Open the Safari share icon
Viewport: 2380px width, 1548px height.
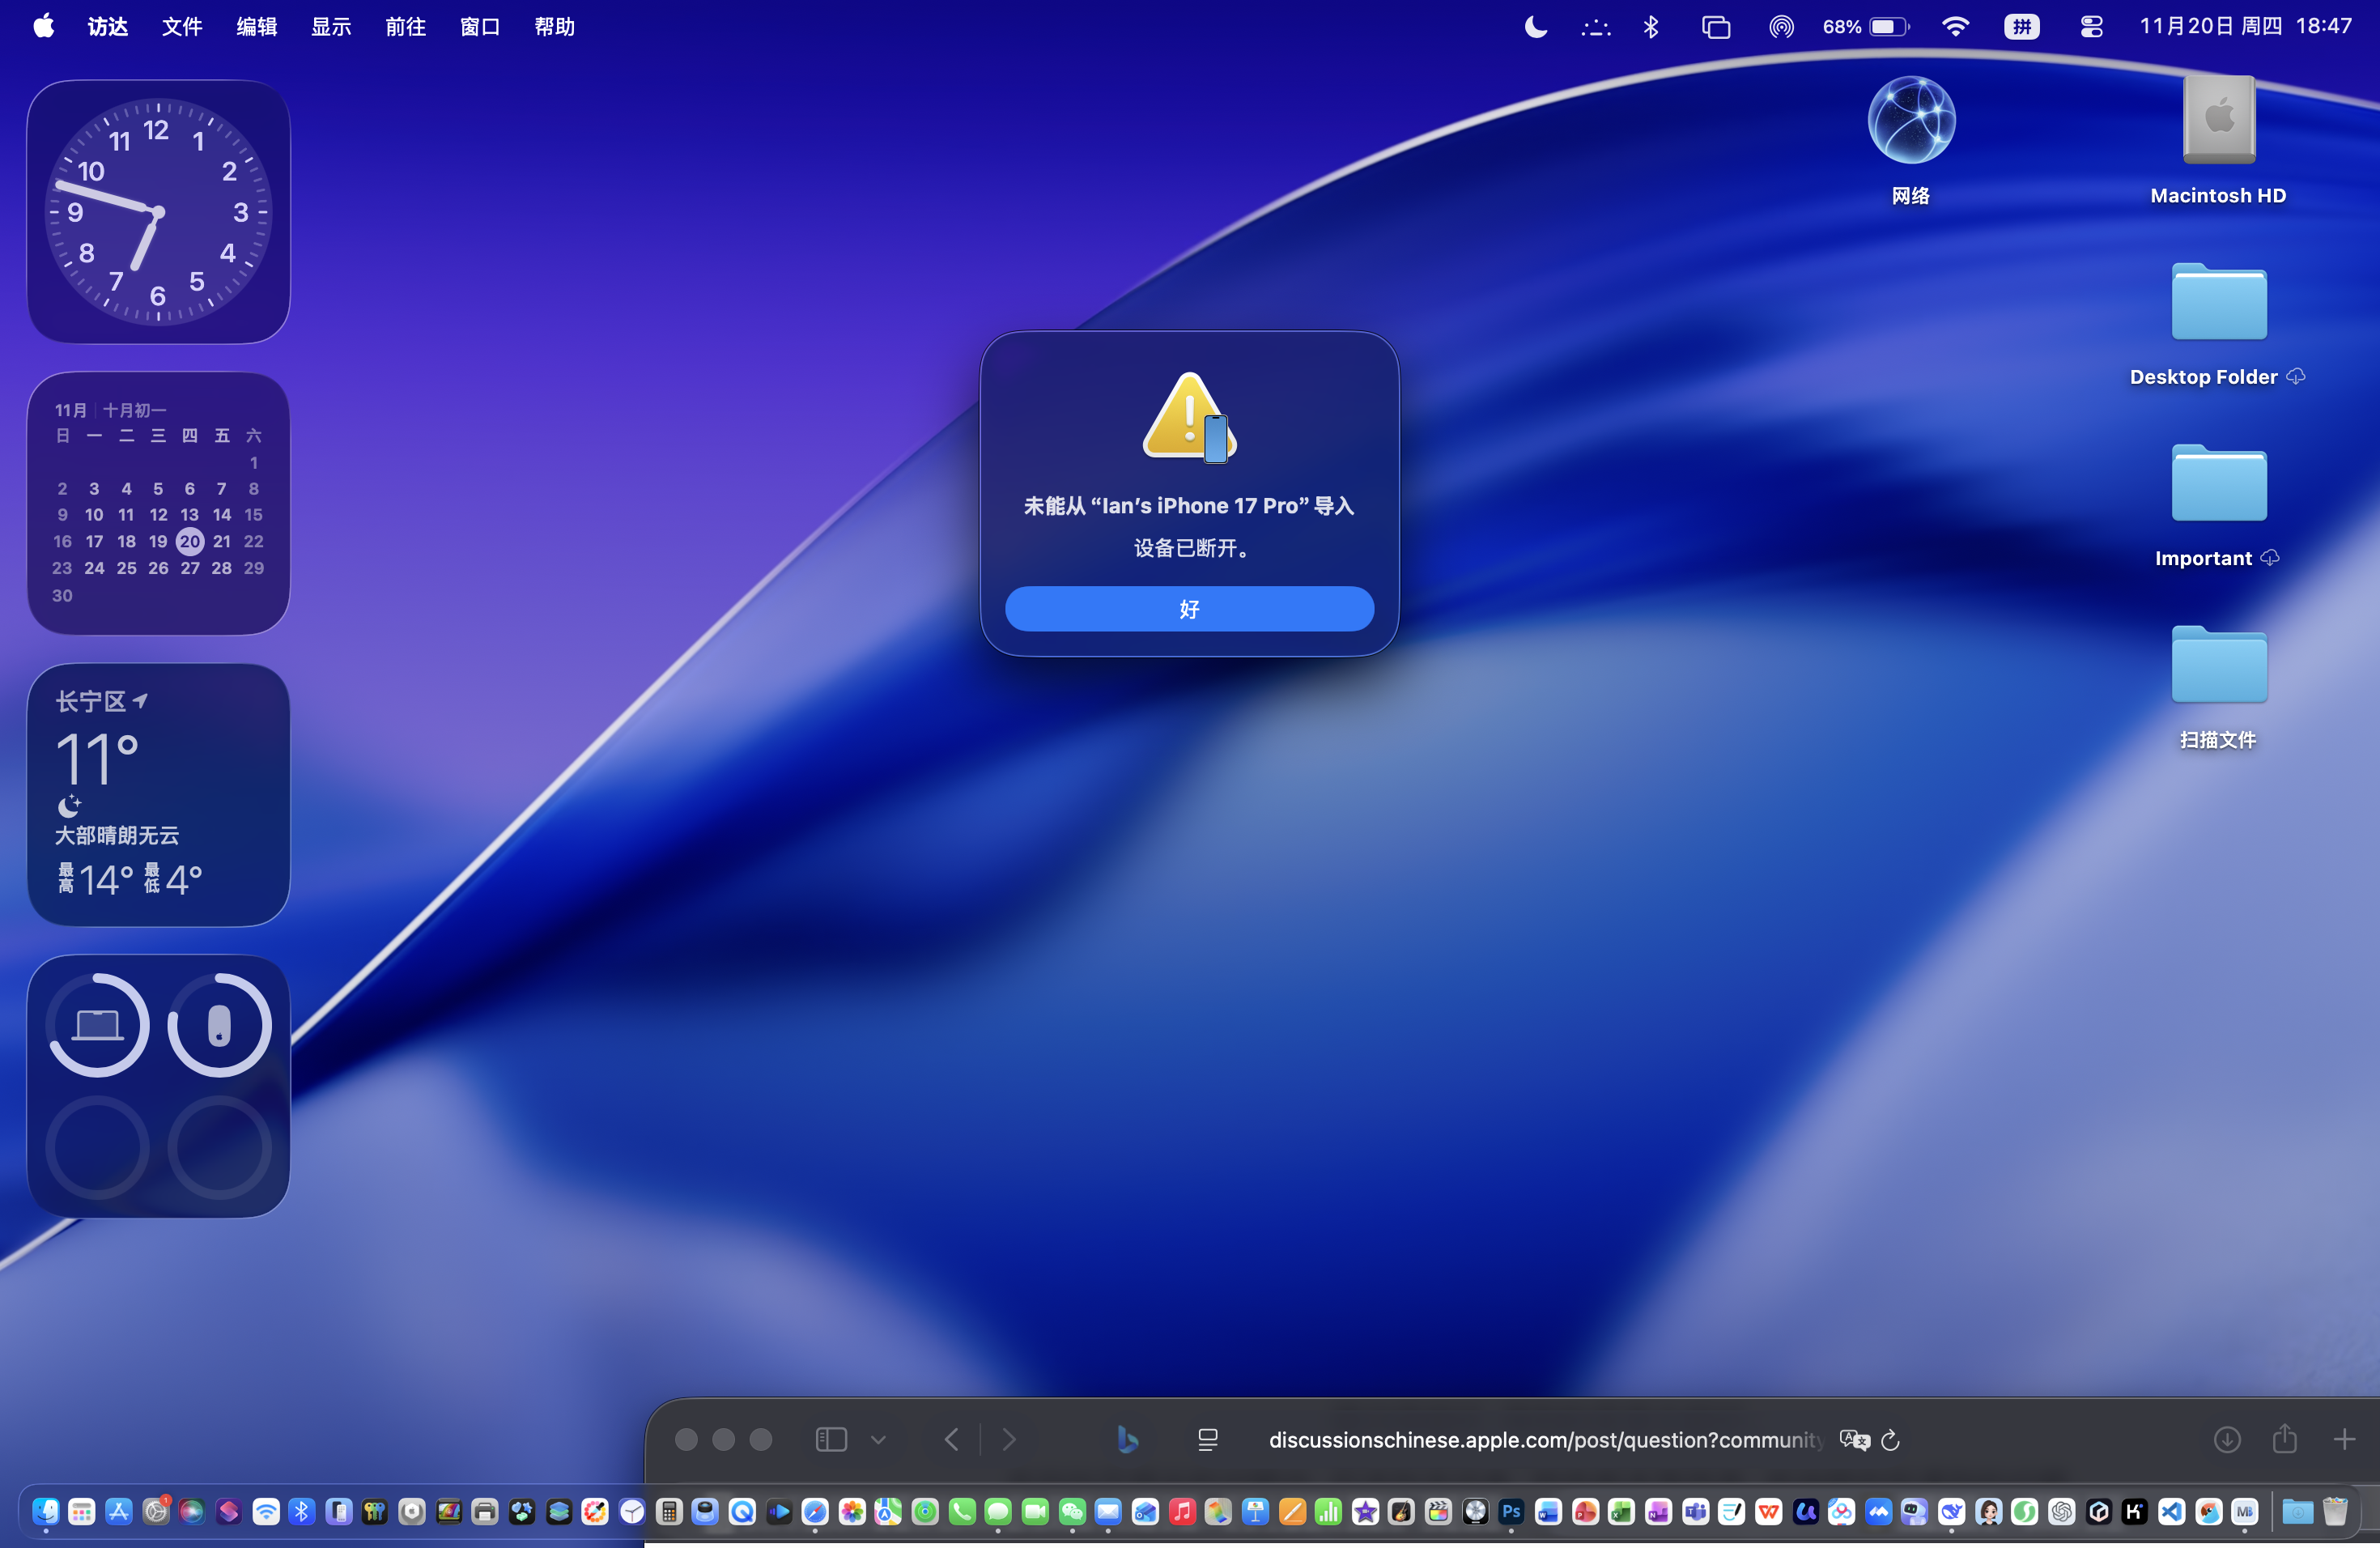[2284, 1439]
